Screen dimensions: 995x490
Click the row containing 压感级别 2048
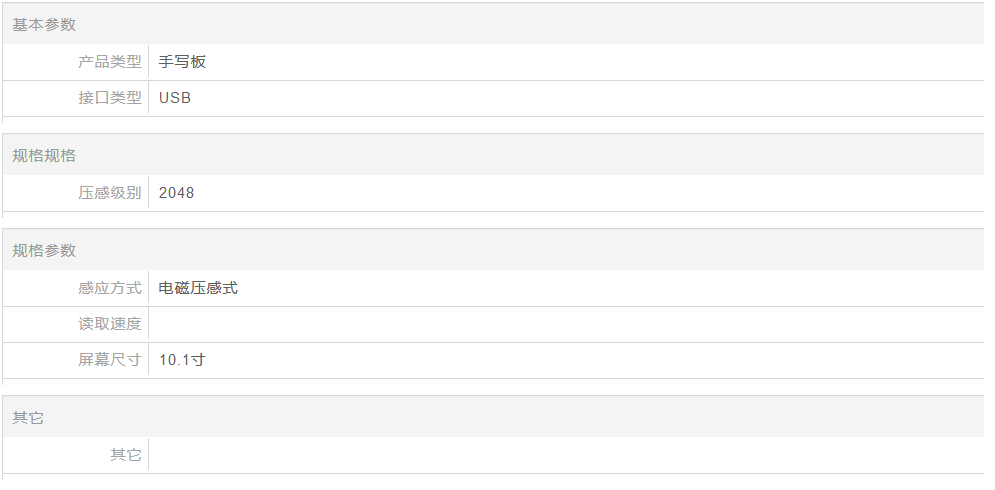click(x=492, y=193)
